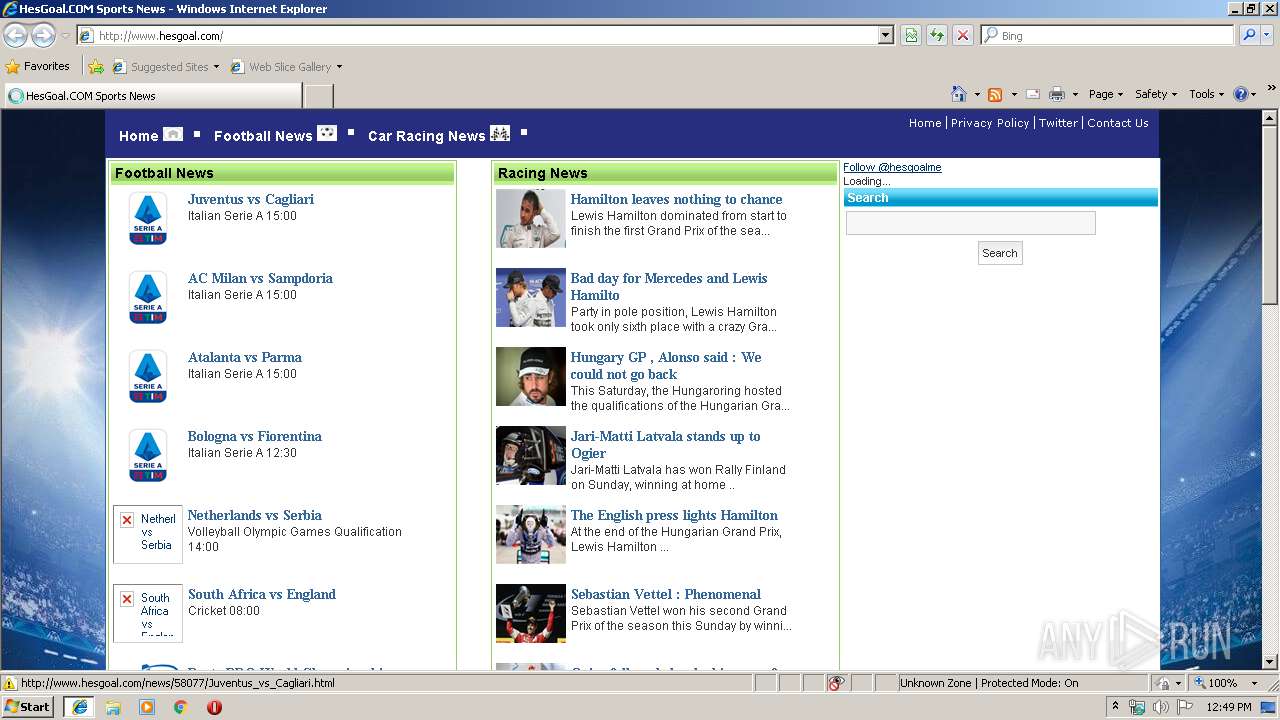Open the Suggested Sites dropdown
Viewport: 1280px width, 720px height.
[166, 67]
